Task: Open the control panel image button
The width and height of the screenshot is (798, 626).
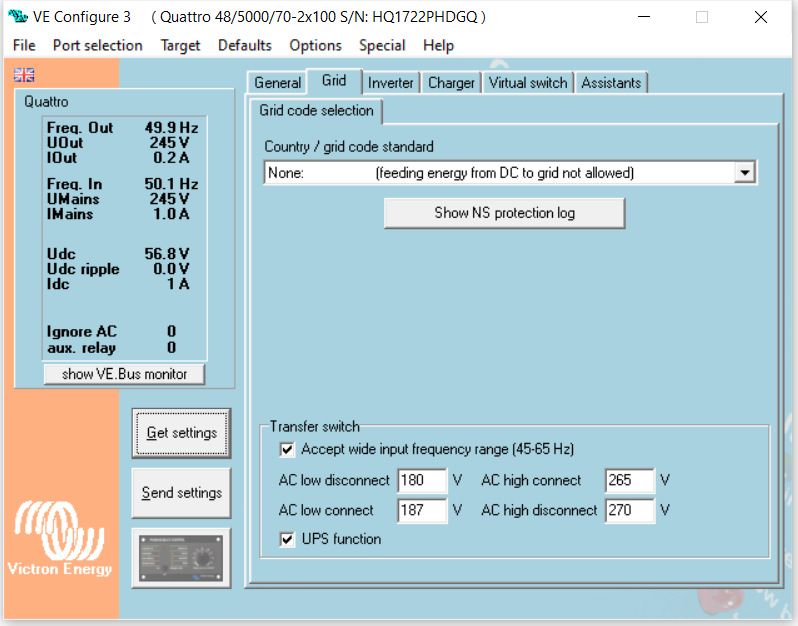Action: (181, 558)
